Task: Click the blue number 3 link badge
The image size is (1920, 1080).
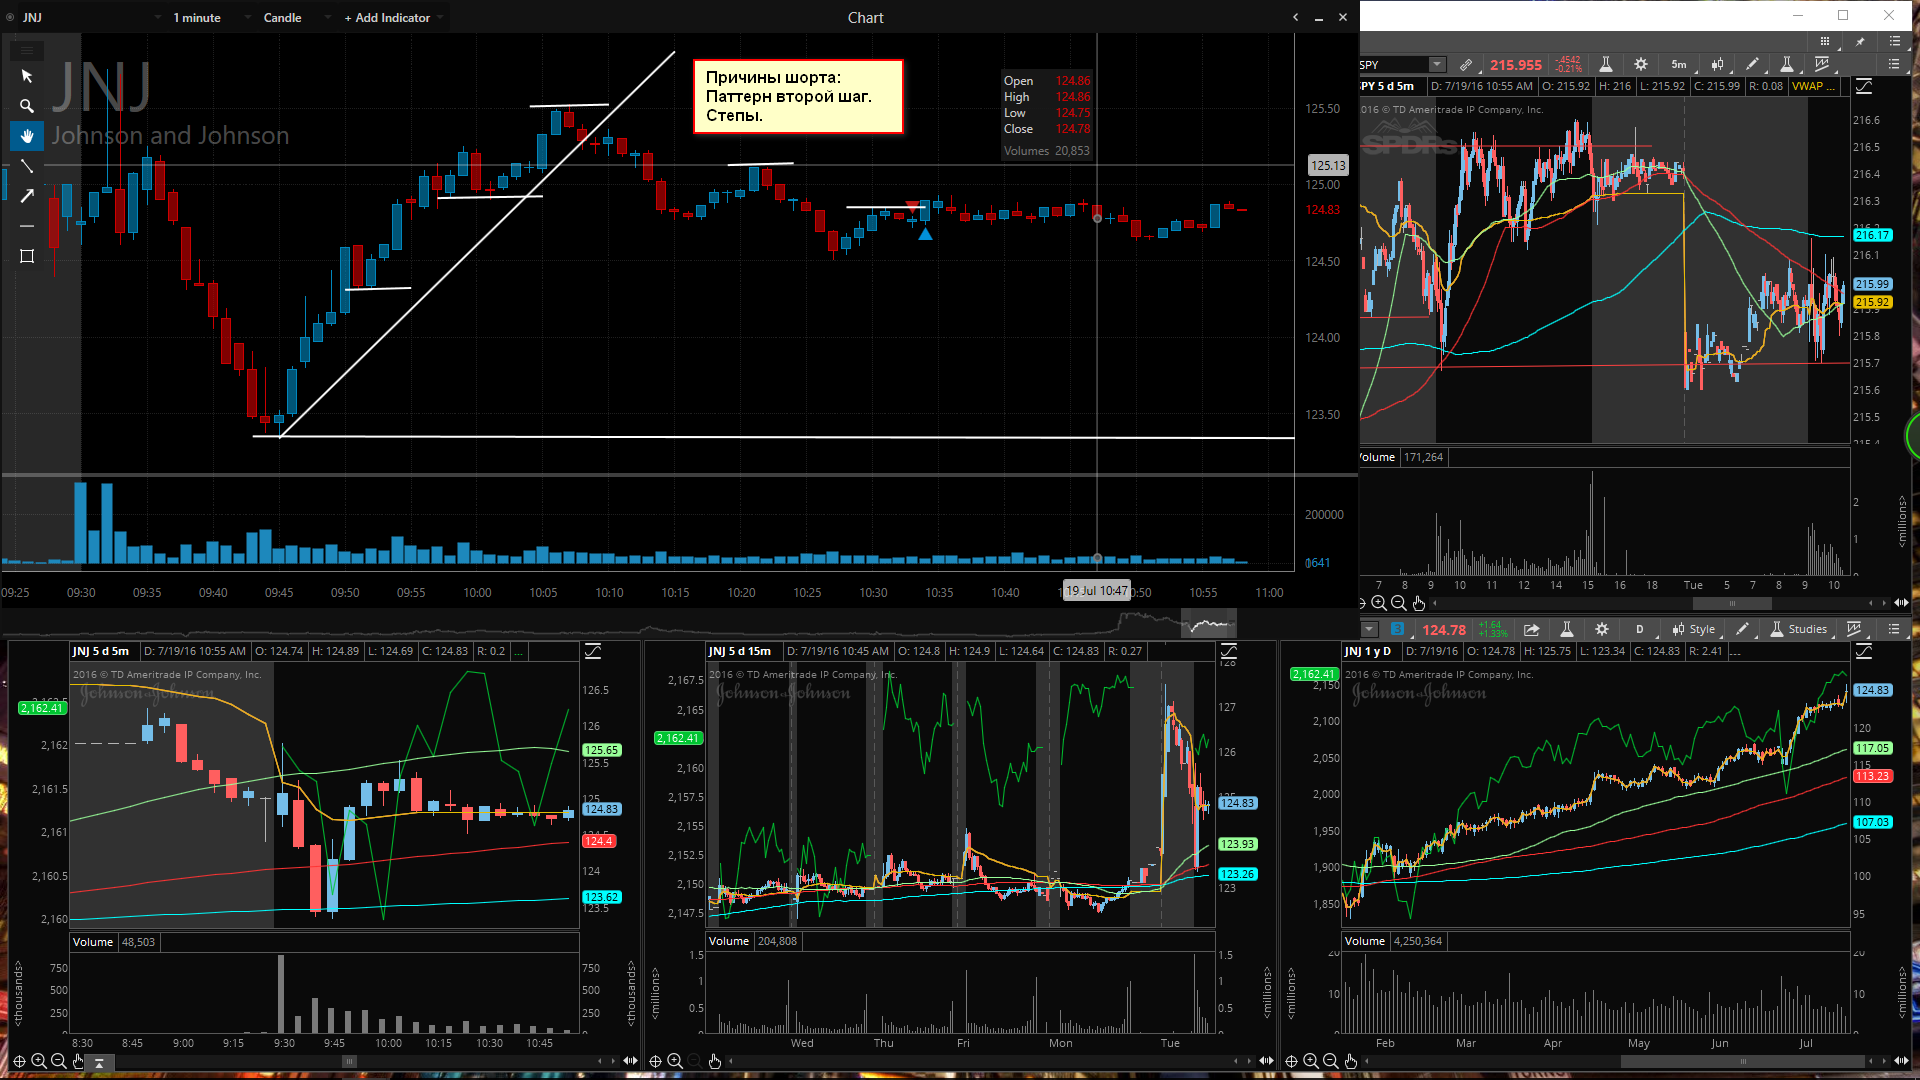Action: [1398, 629]
